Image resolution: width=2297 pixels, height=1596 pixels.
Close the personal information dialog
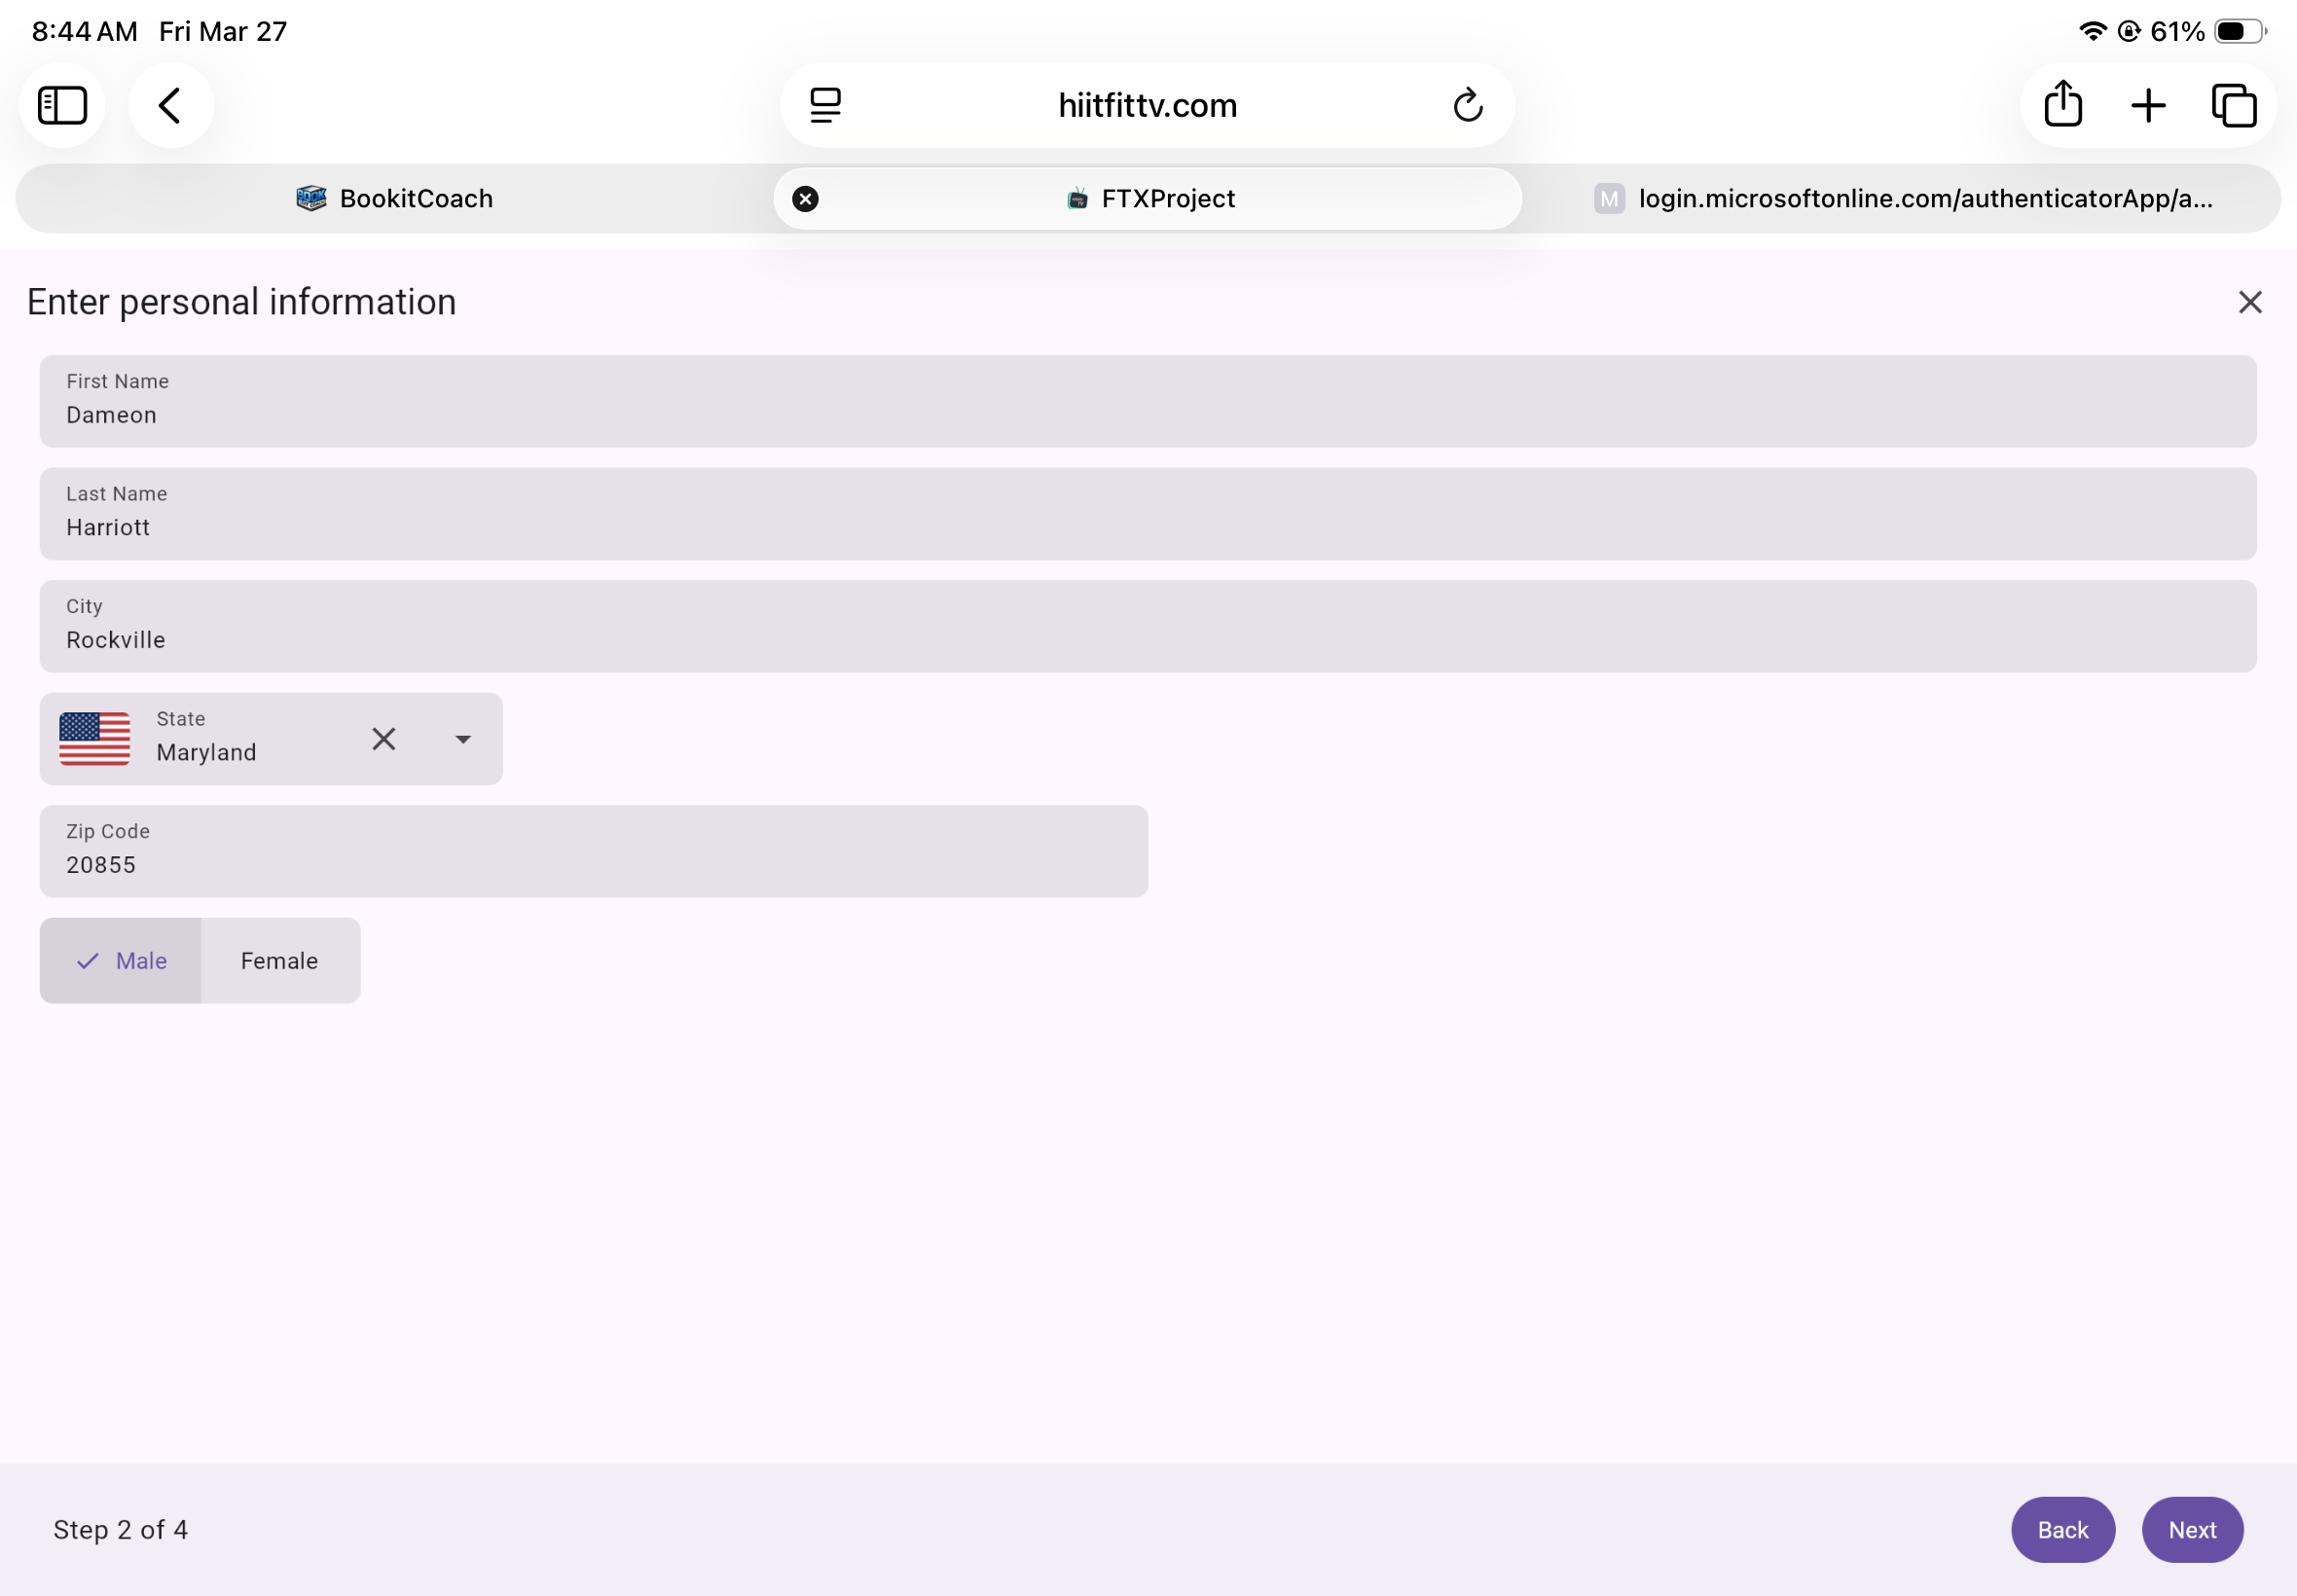[2249, 302]
